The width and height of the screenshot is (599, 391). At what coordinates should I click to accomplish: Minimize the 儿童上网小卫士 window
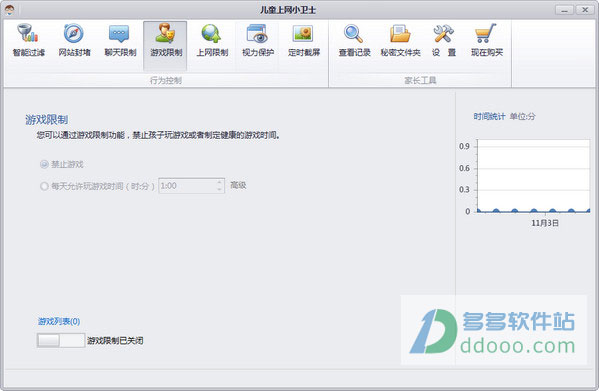tap(564, 10)
